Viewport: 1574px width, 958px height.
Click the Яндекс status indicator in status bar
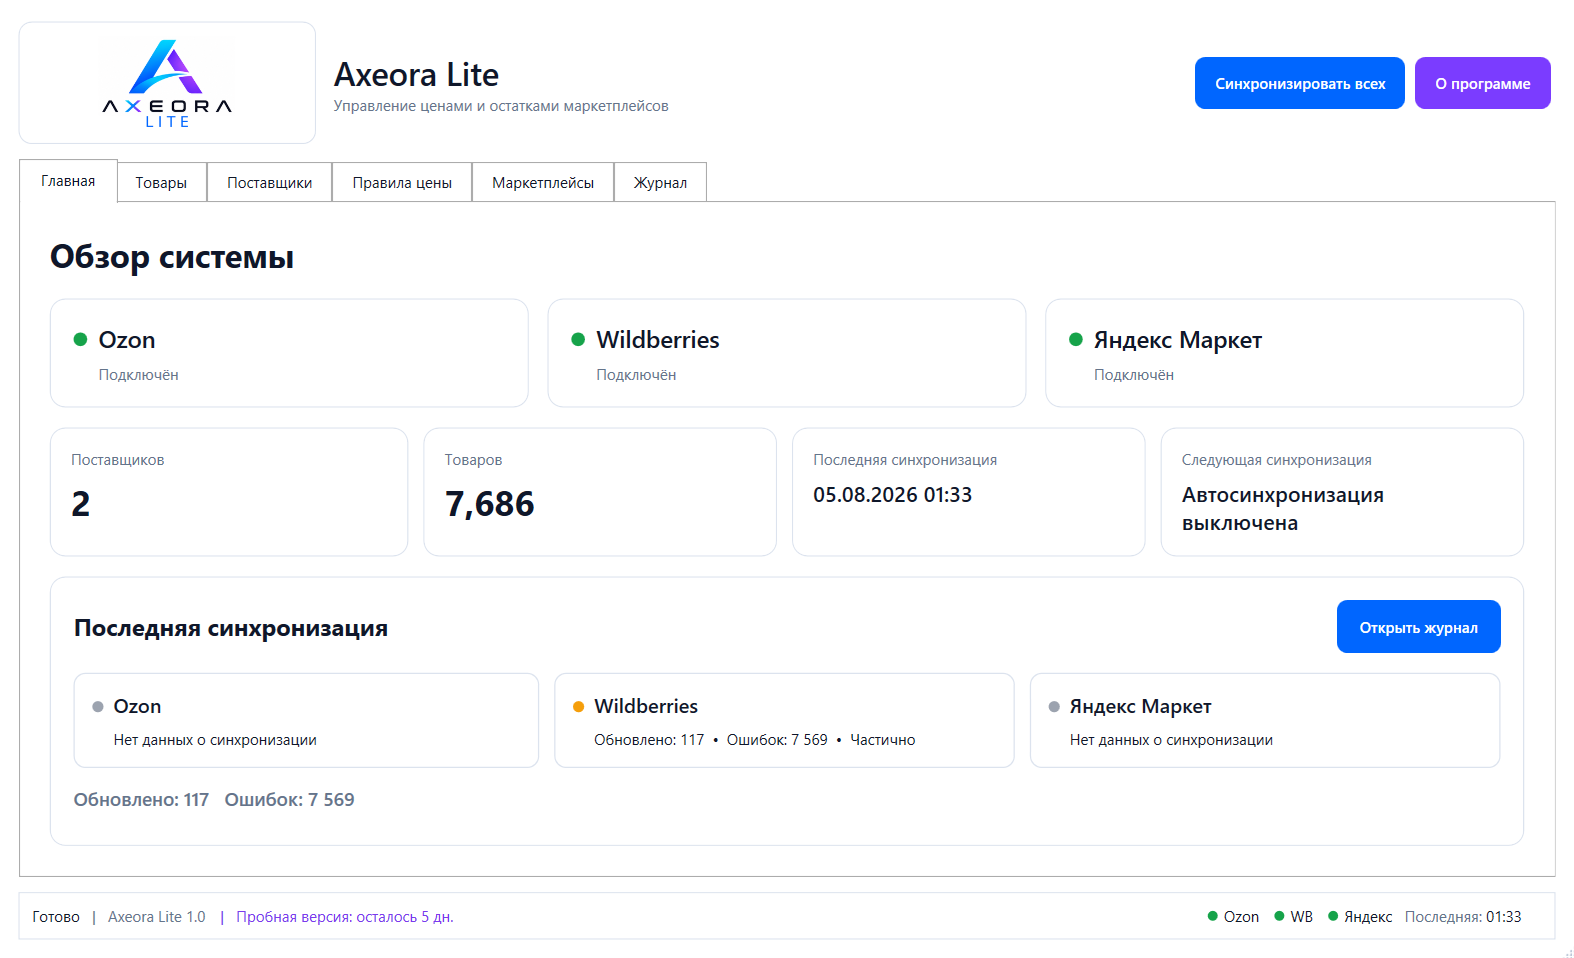click(x=1360, y=917)
